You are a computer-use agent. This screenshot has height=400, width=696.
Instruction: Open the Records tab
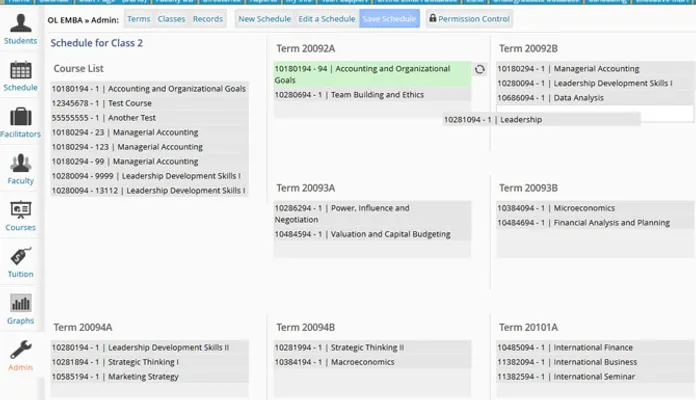coord(207,19)
